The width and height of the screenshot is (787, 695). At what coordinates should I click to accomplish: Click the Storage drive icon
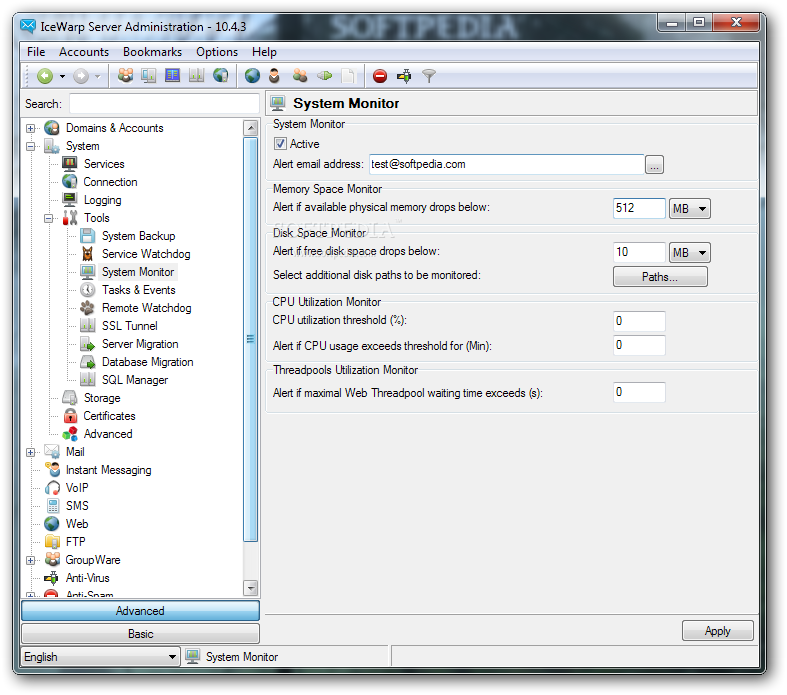70,398
